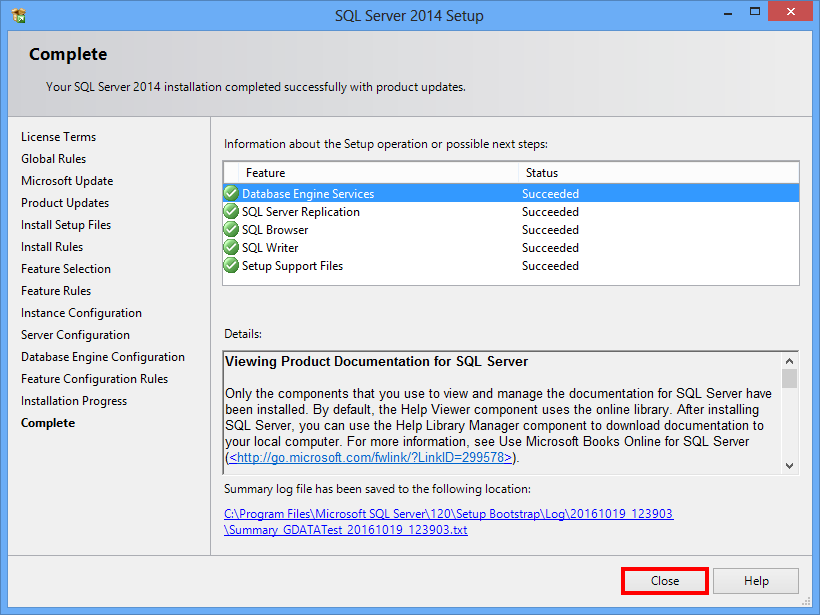
Task: Click the Server Configuration step
Action: click(x=75, y=335)
